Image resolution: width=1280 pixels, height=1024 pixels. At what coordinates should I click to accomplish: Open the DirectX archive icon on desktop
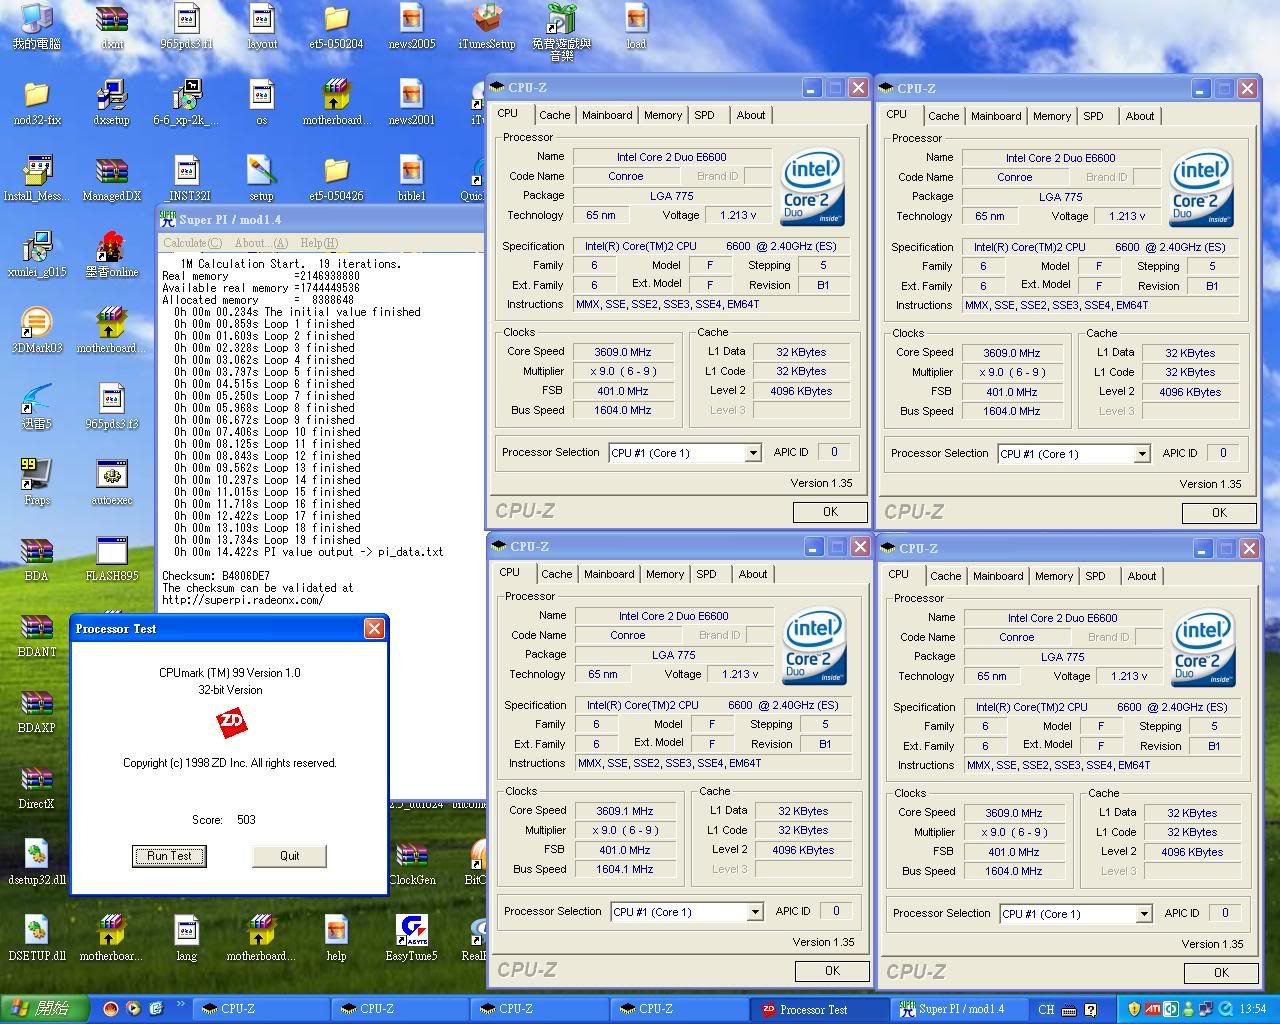coord(37,787)
